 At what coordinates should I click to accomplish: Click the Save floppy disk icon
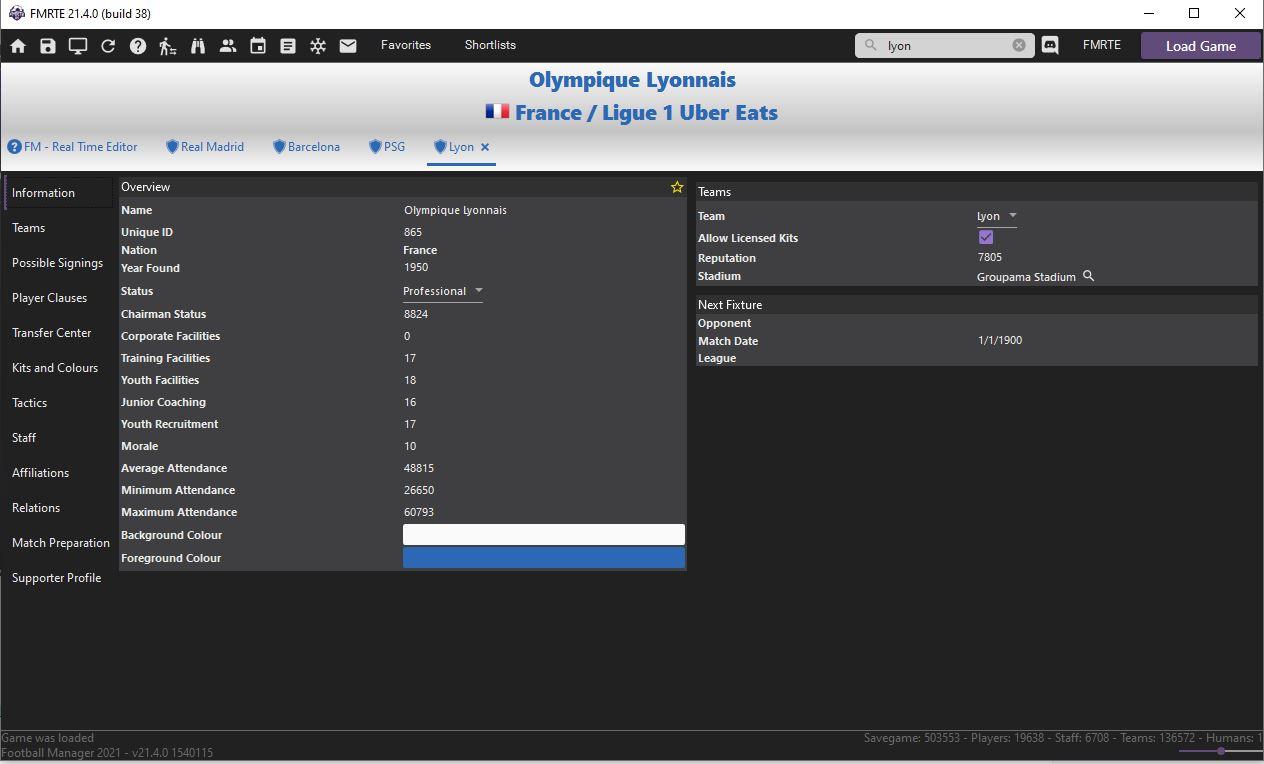click(x=48, y=46)
